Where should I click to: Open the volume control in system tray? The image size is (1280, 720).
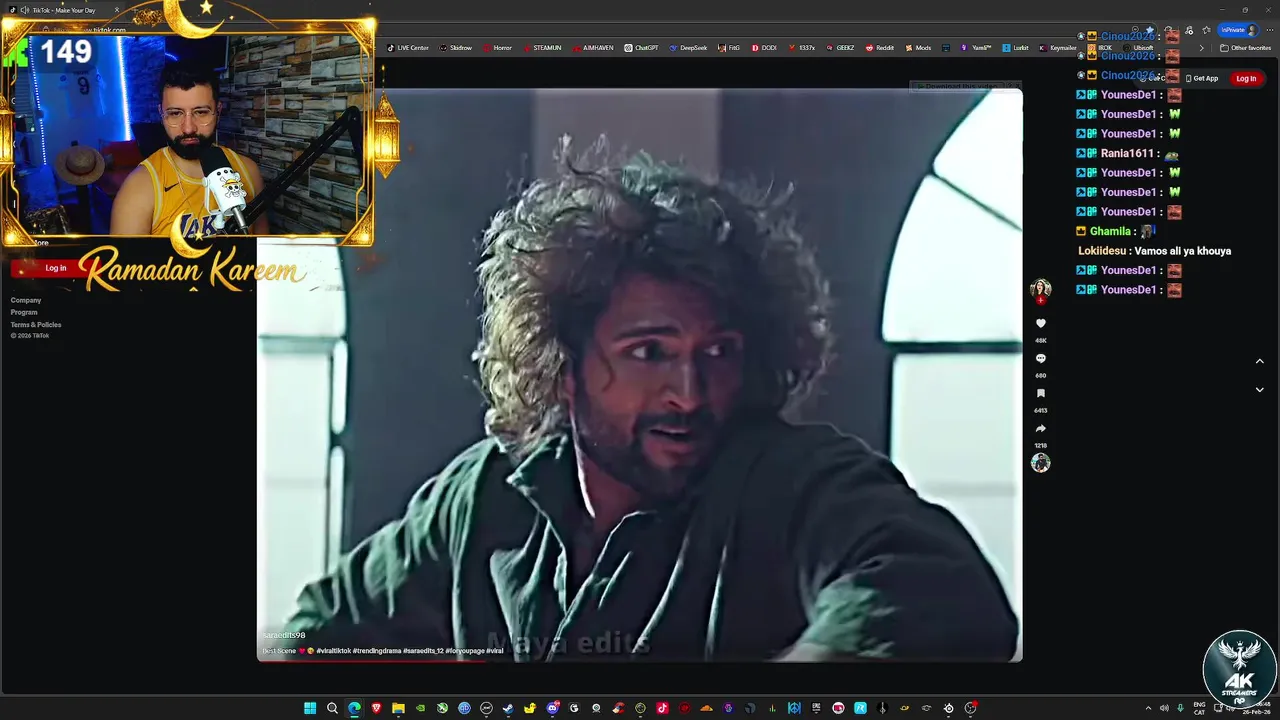click(x=1164, y=708)
